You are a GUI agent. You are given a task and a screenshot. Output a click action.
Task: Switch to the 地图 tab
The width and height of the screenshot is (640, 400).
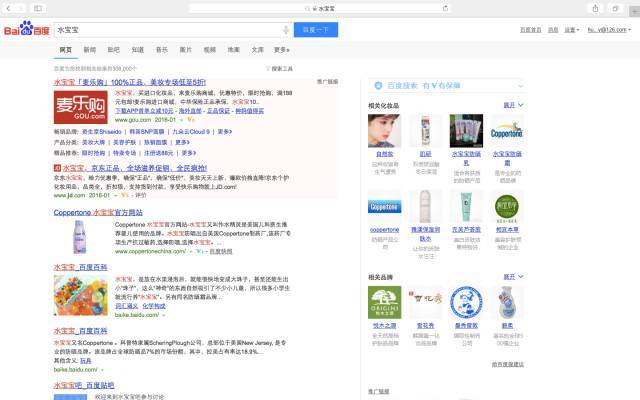(233, 50)
